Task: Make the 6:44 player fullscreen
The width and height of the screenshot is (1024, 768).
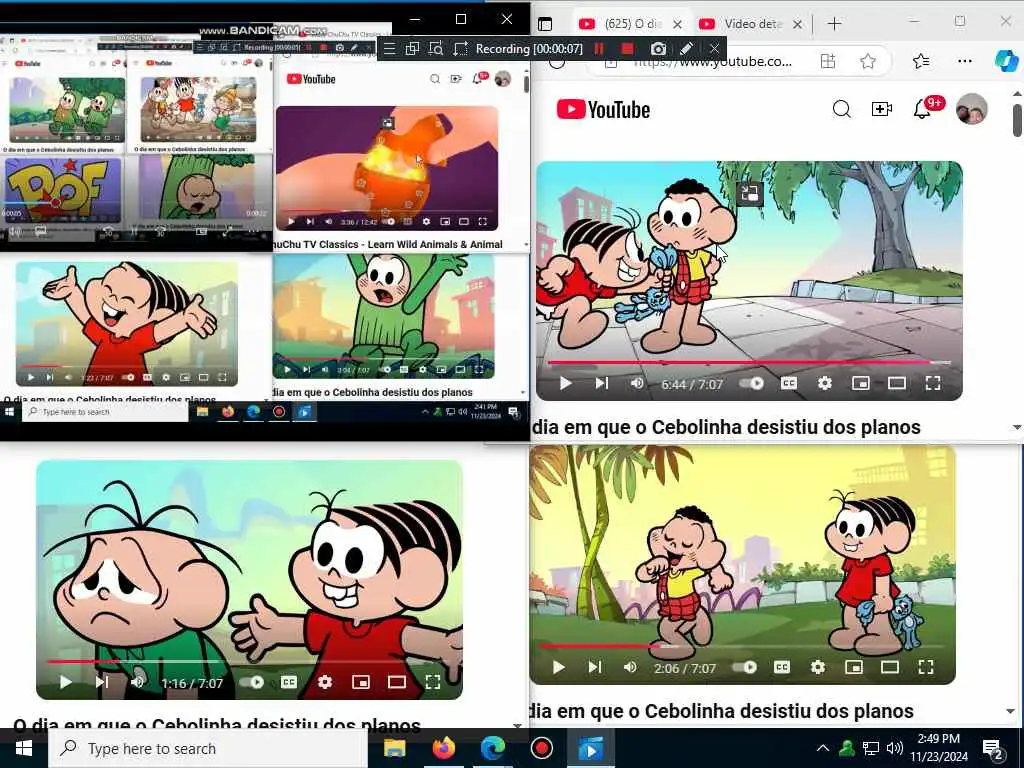Action: click(933, 383)
